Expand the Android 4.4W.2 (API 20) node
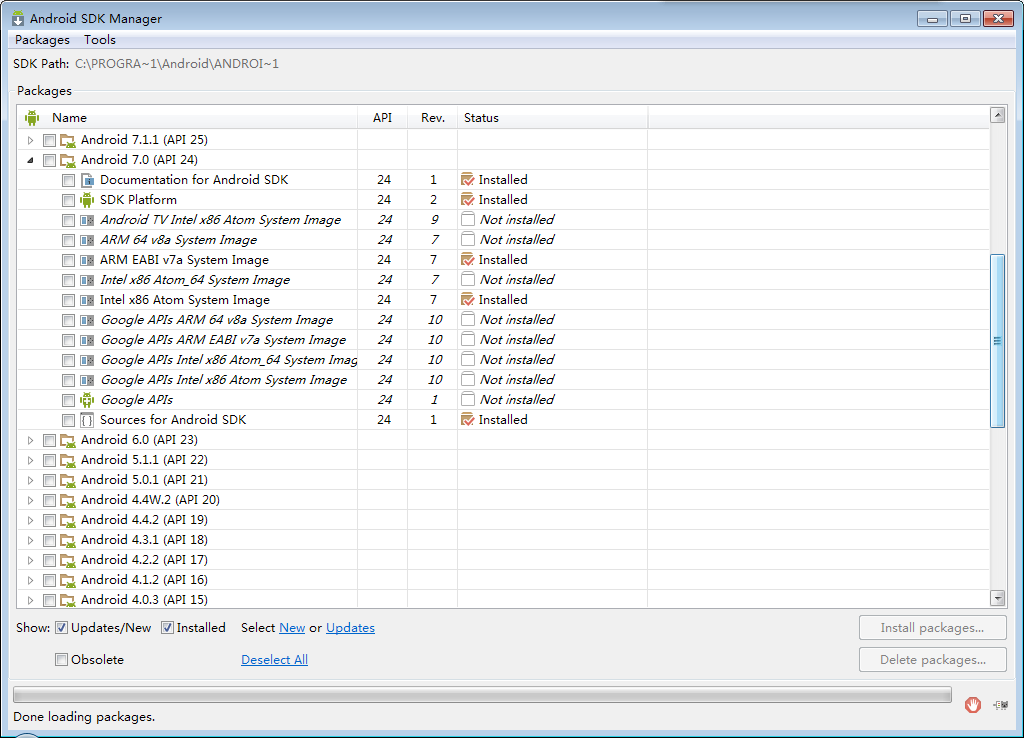Screen dimensions: 1024x738 pyautogui.click(x=30, y=501)
